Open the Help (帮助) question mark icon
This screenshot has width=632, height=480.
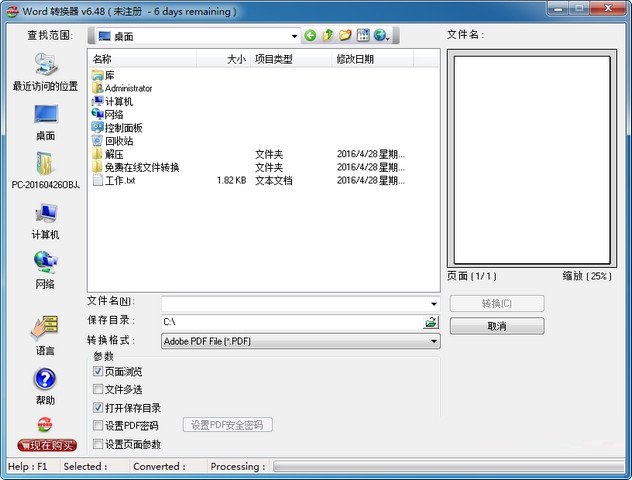(x=45, y=386)
